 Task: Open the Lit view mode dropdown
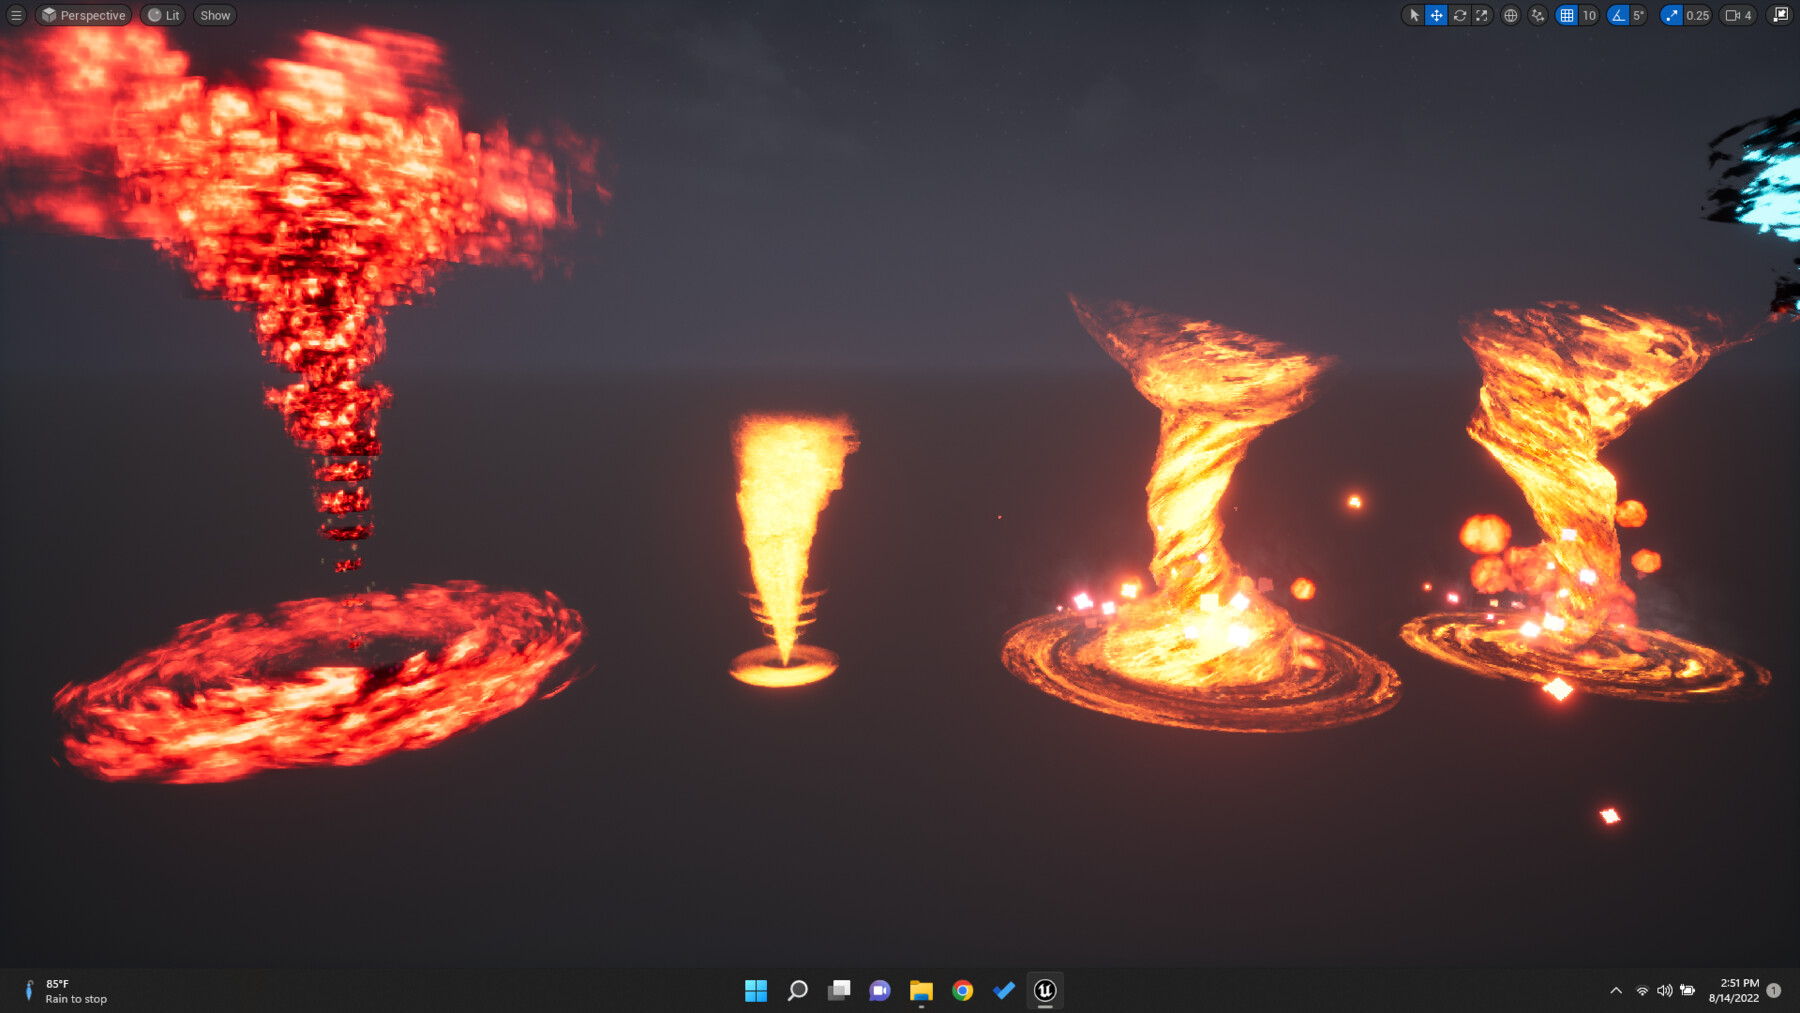click(x=163, y=15)
